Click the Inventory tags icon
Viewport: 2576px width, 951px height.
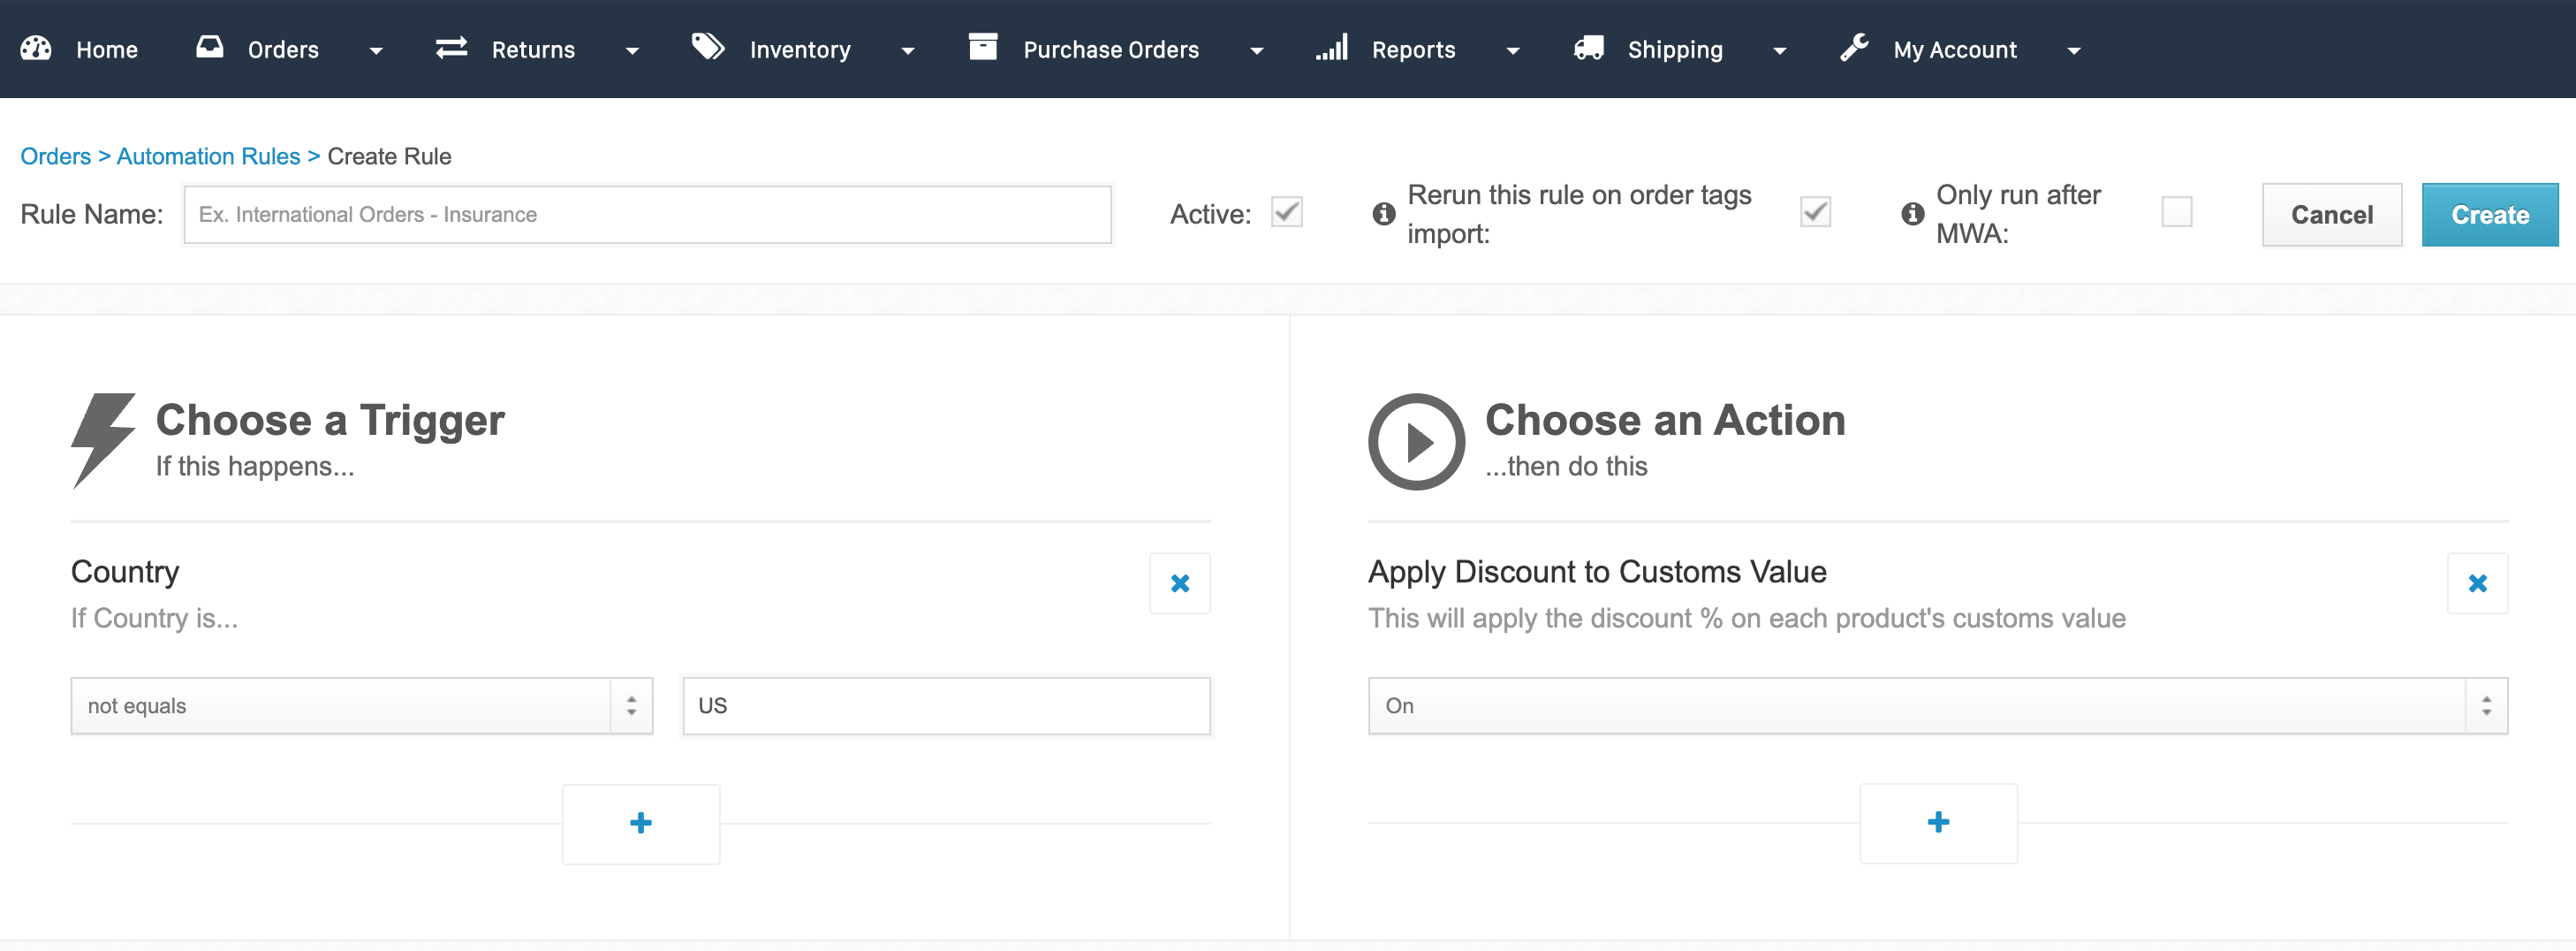coord(708,47)
